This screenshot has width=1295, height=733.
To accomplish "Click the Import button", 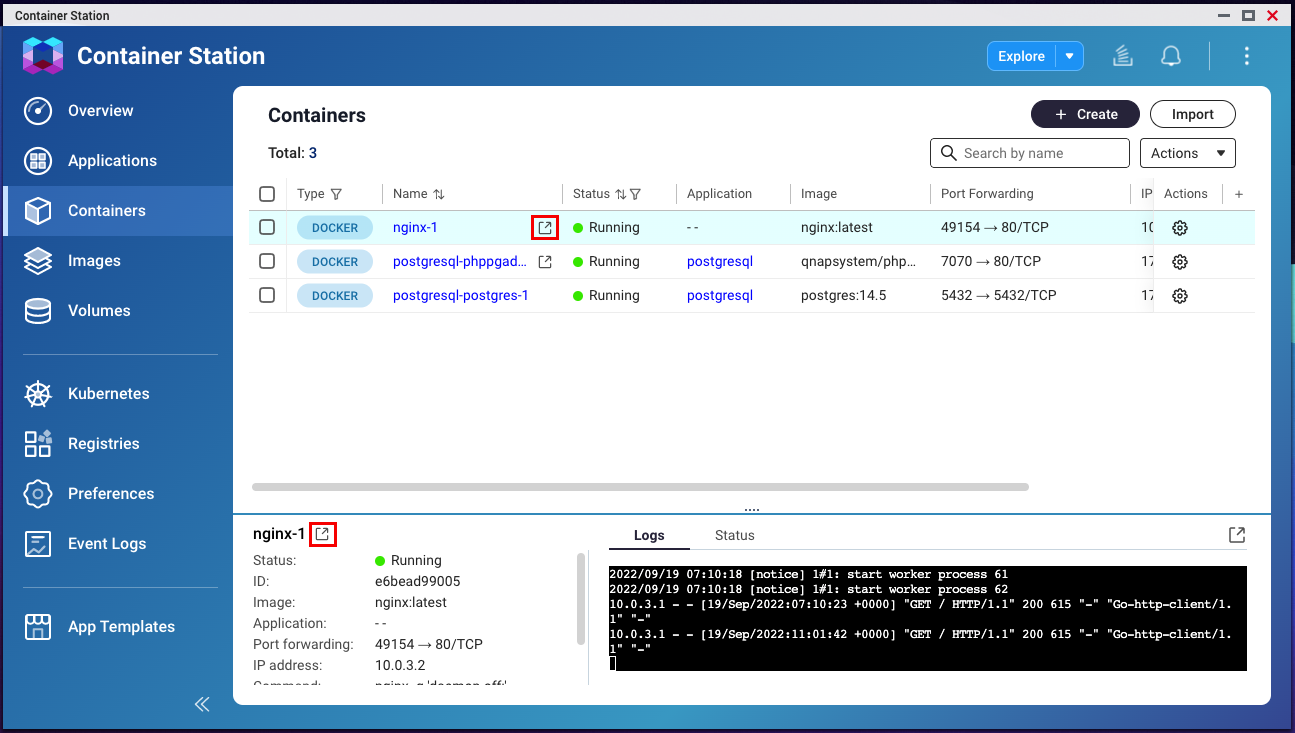I will pos(1192,114).
